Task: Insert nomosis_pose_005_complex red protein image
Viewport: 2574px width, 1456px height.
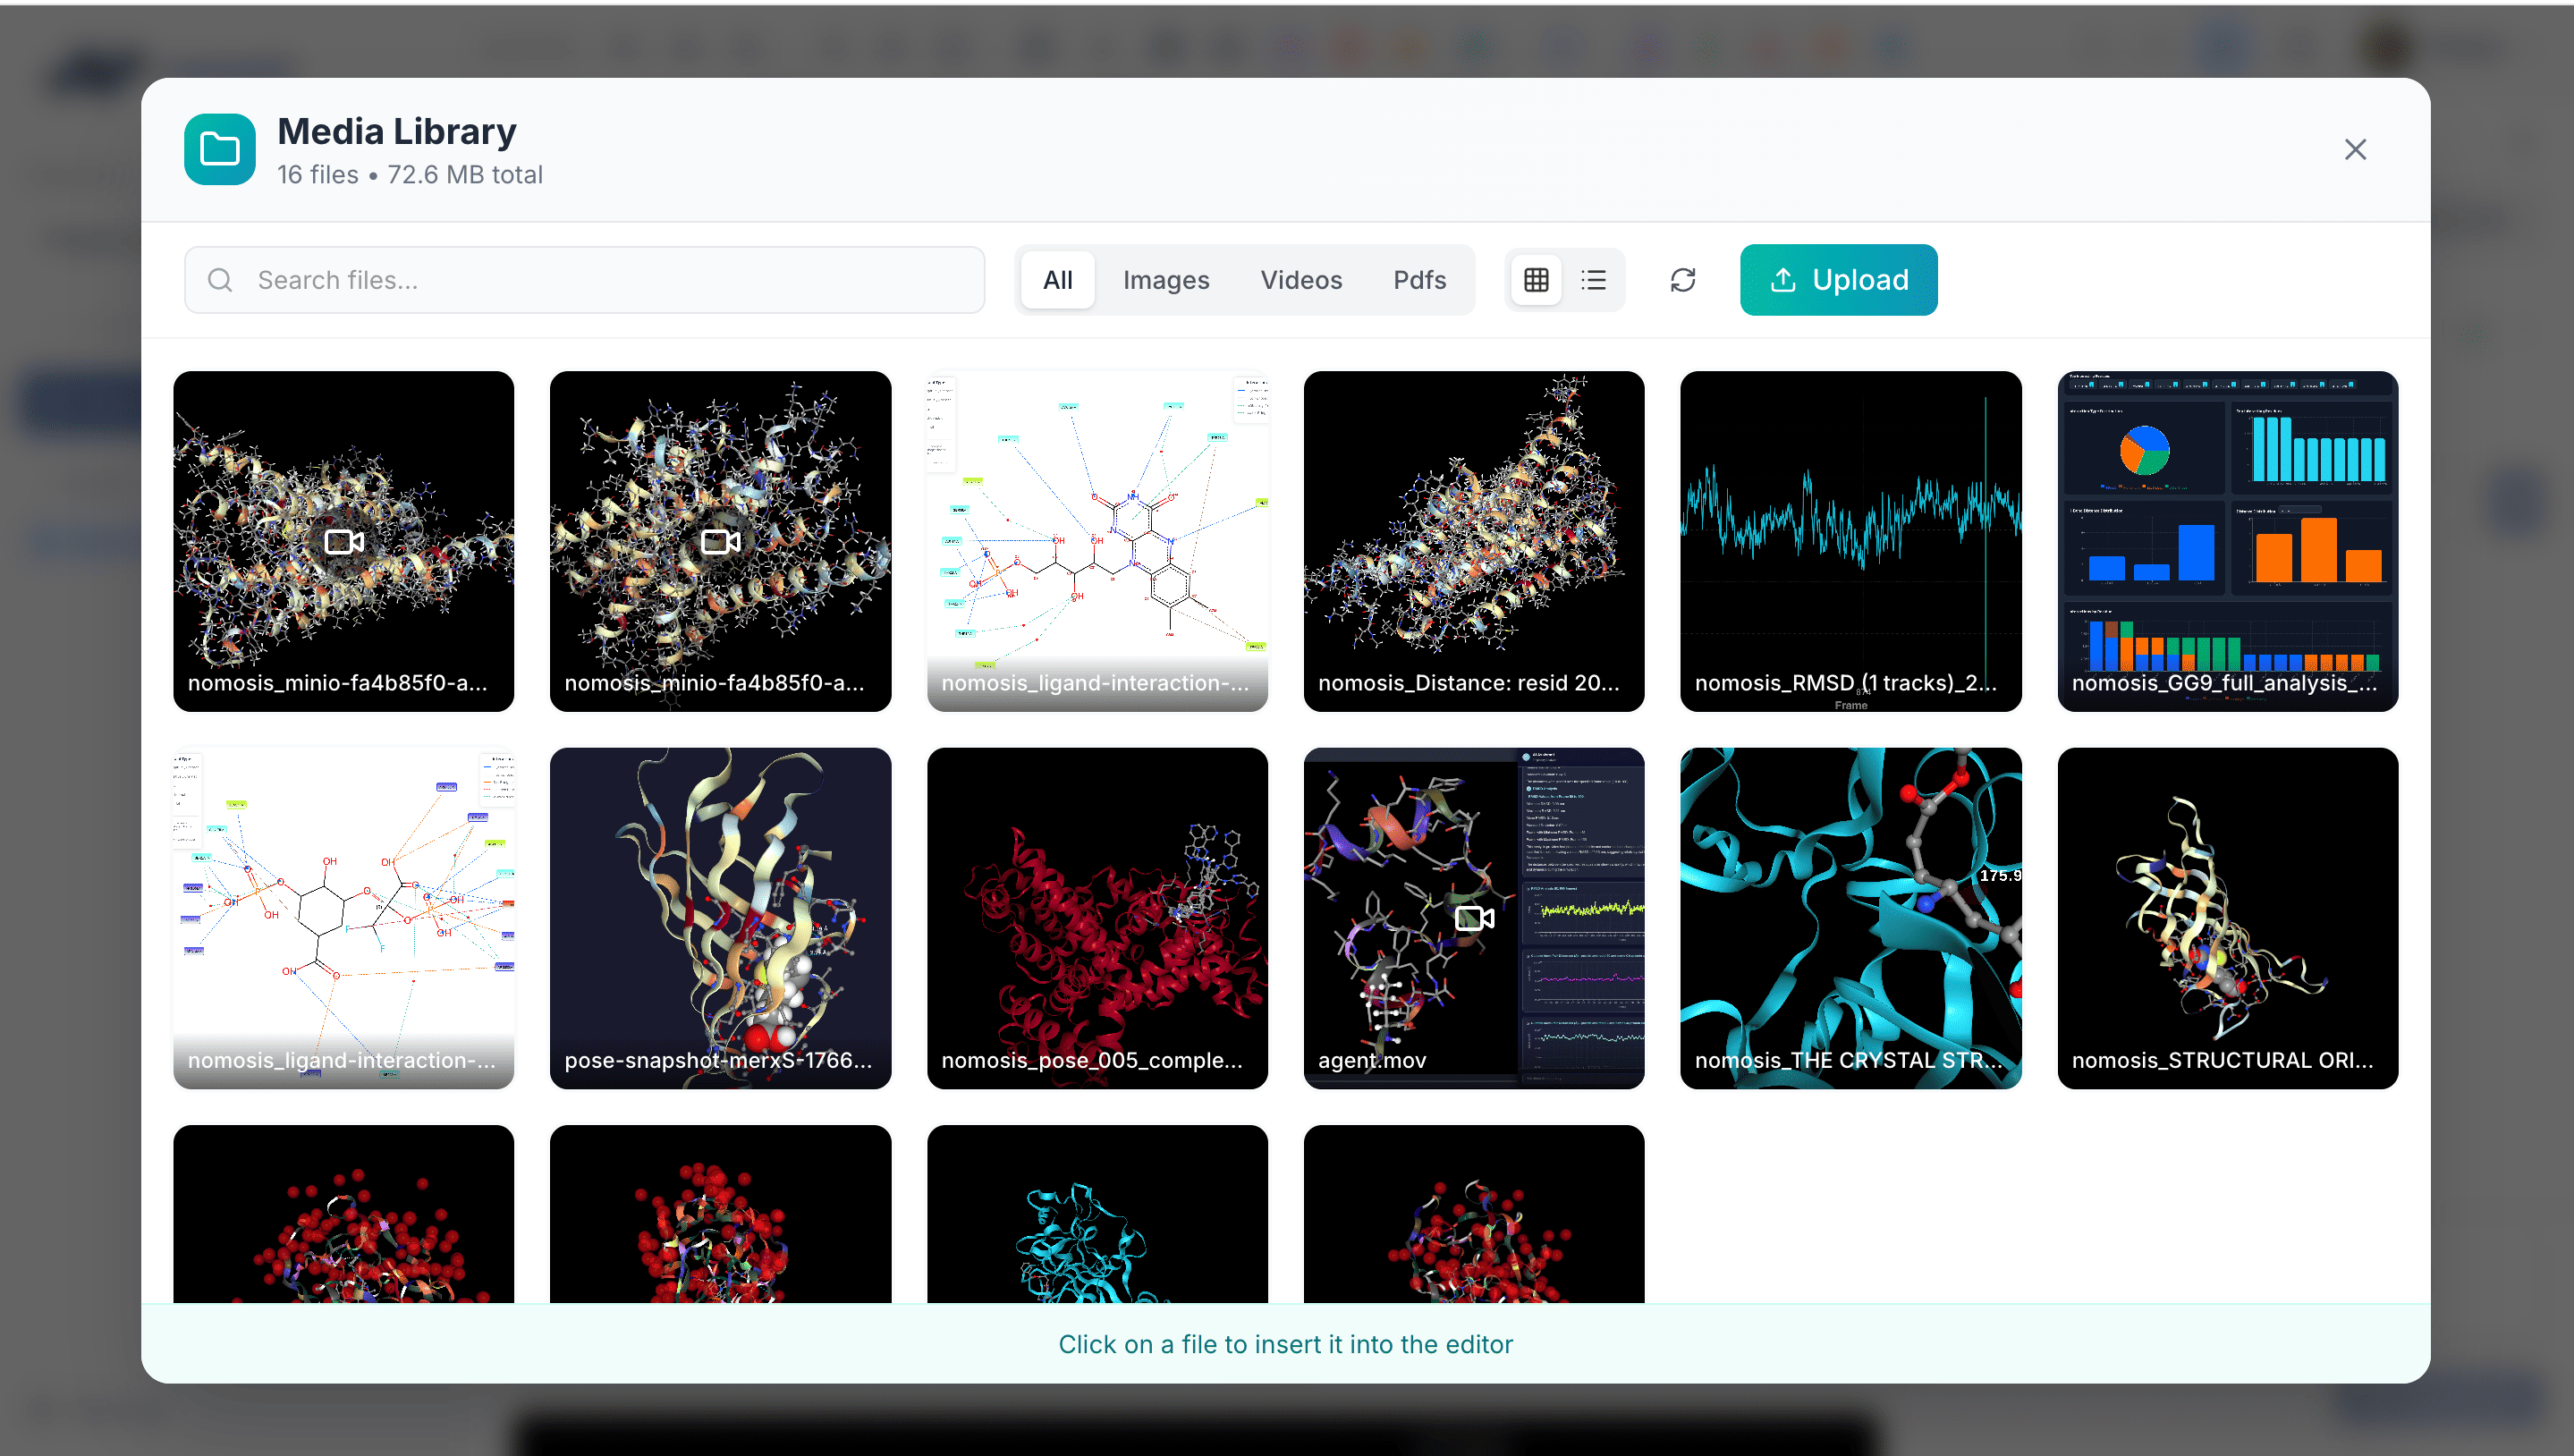Action: 1096,917
